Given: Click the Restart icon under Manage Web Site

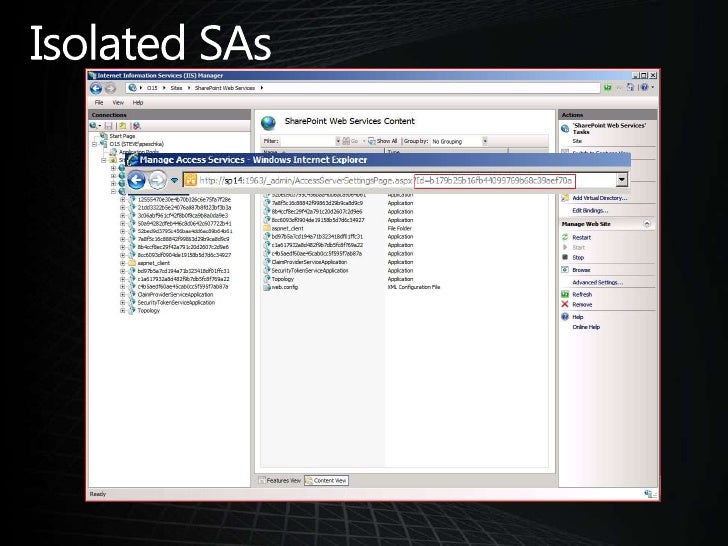Looking at the screenshot, I should coord(565,237).
